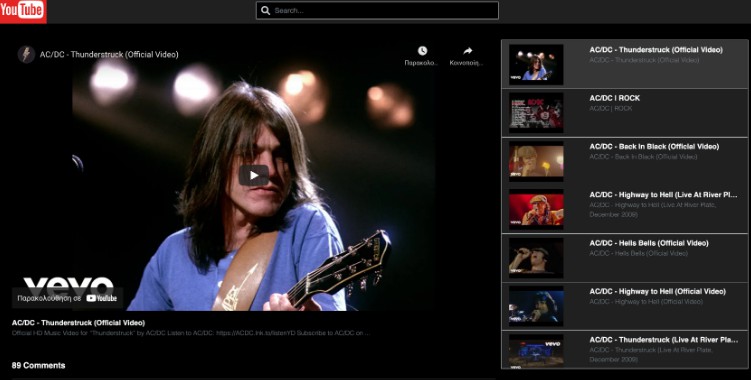This screenshot has height=380, width=751.
Task: Open the Hells Bells thumbnail
Action: pos(536,258)
